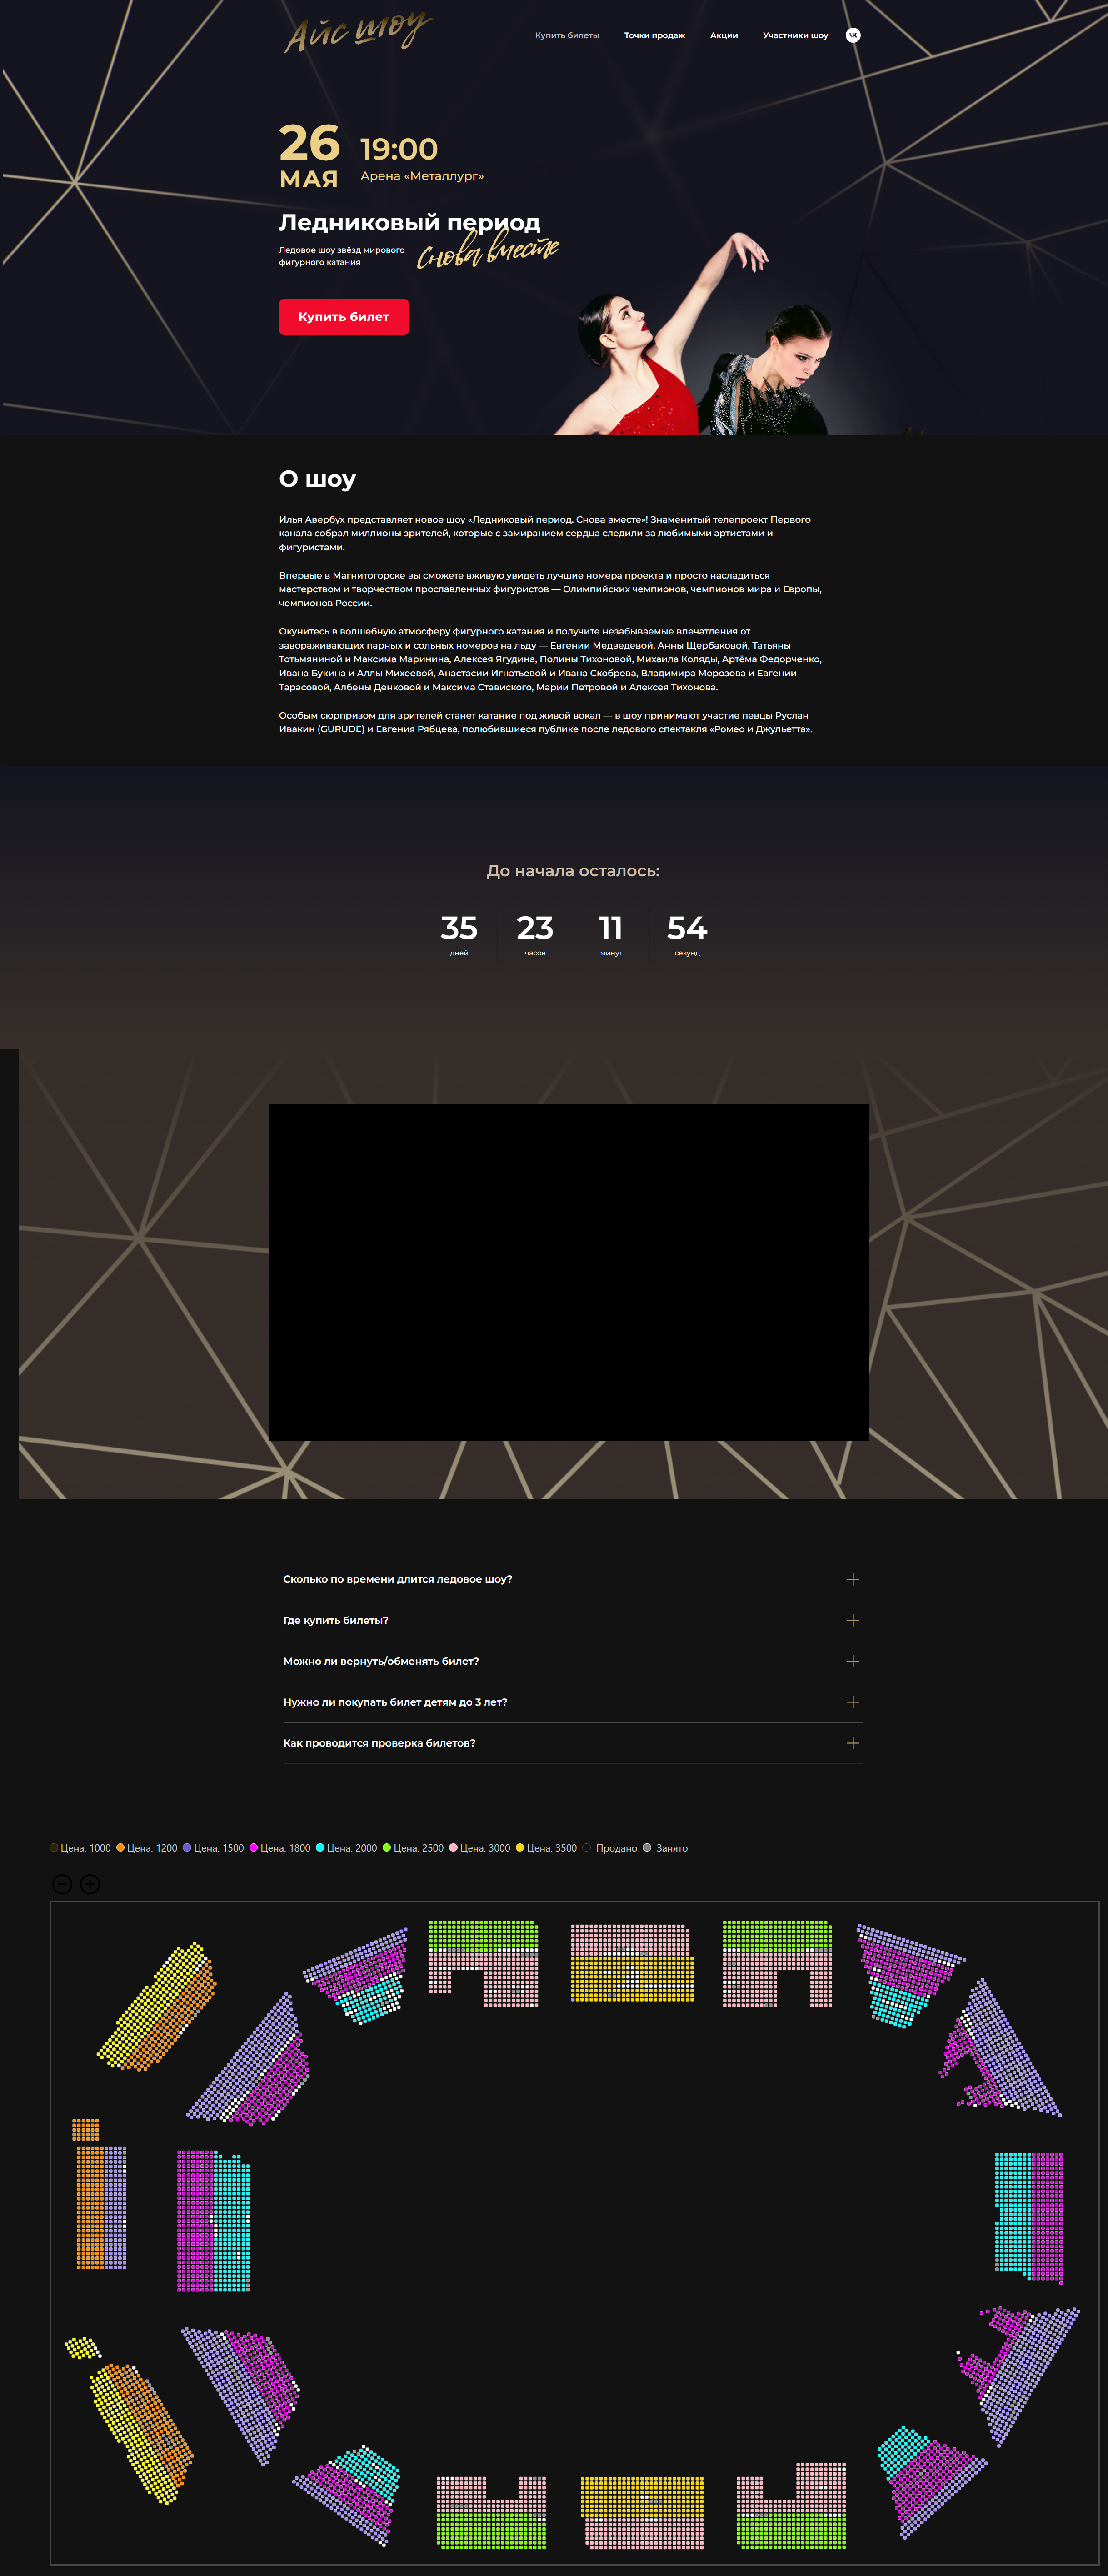Click the magenta 'Цена: 1800' legend swatch
Viewport: 1108px width, 2576px height.
pyautogui.click(x=254, y=1848)
